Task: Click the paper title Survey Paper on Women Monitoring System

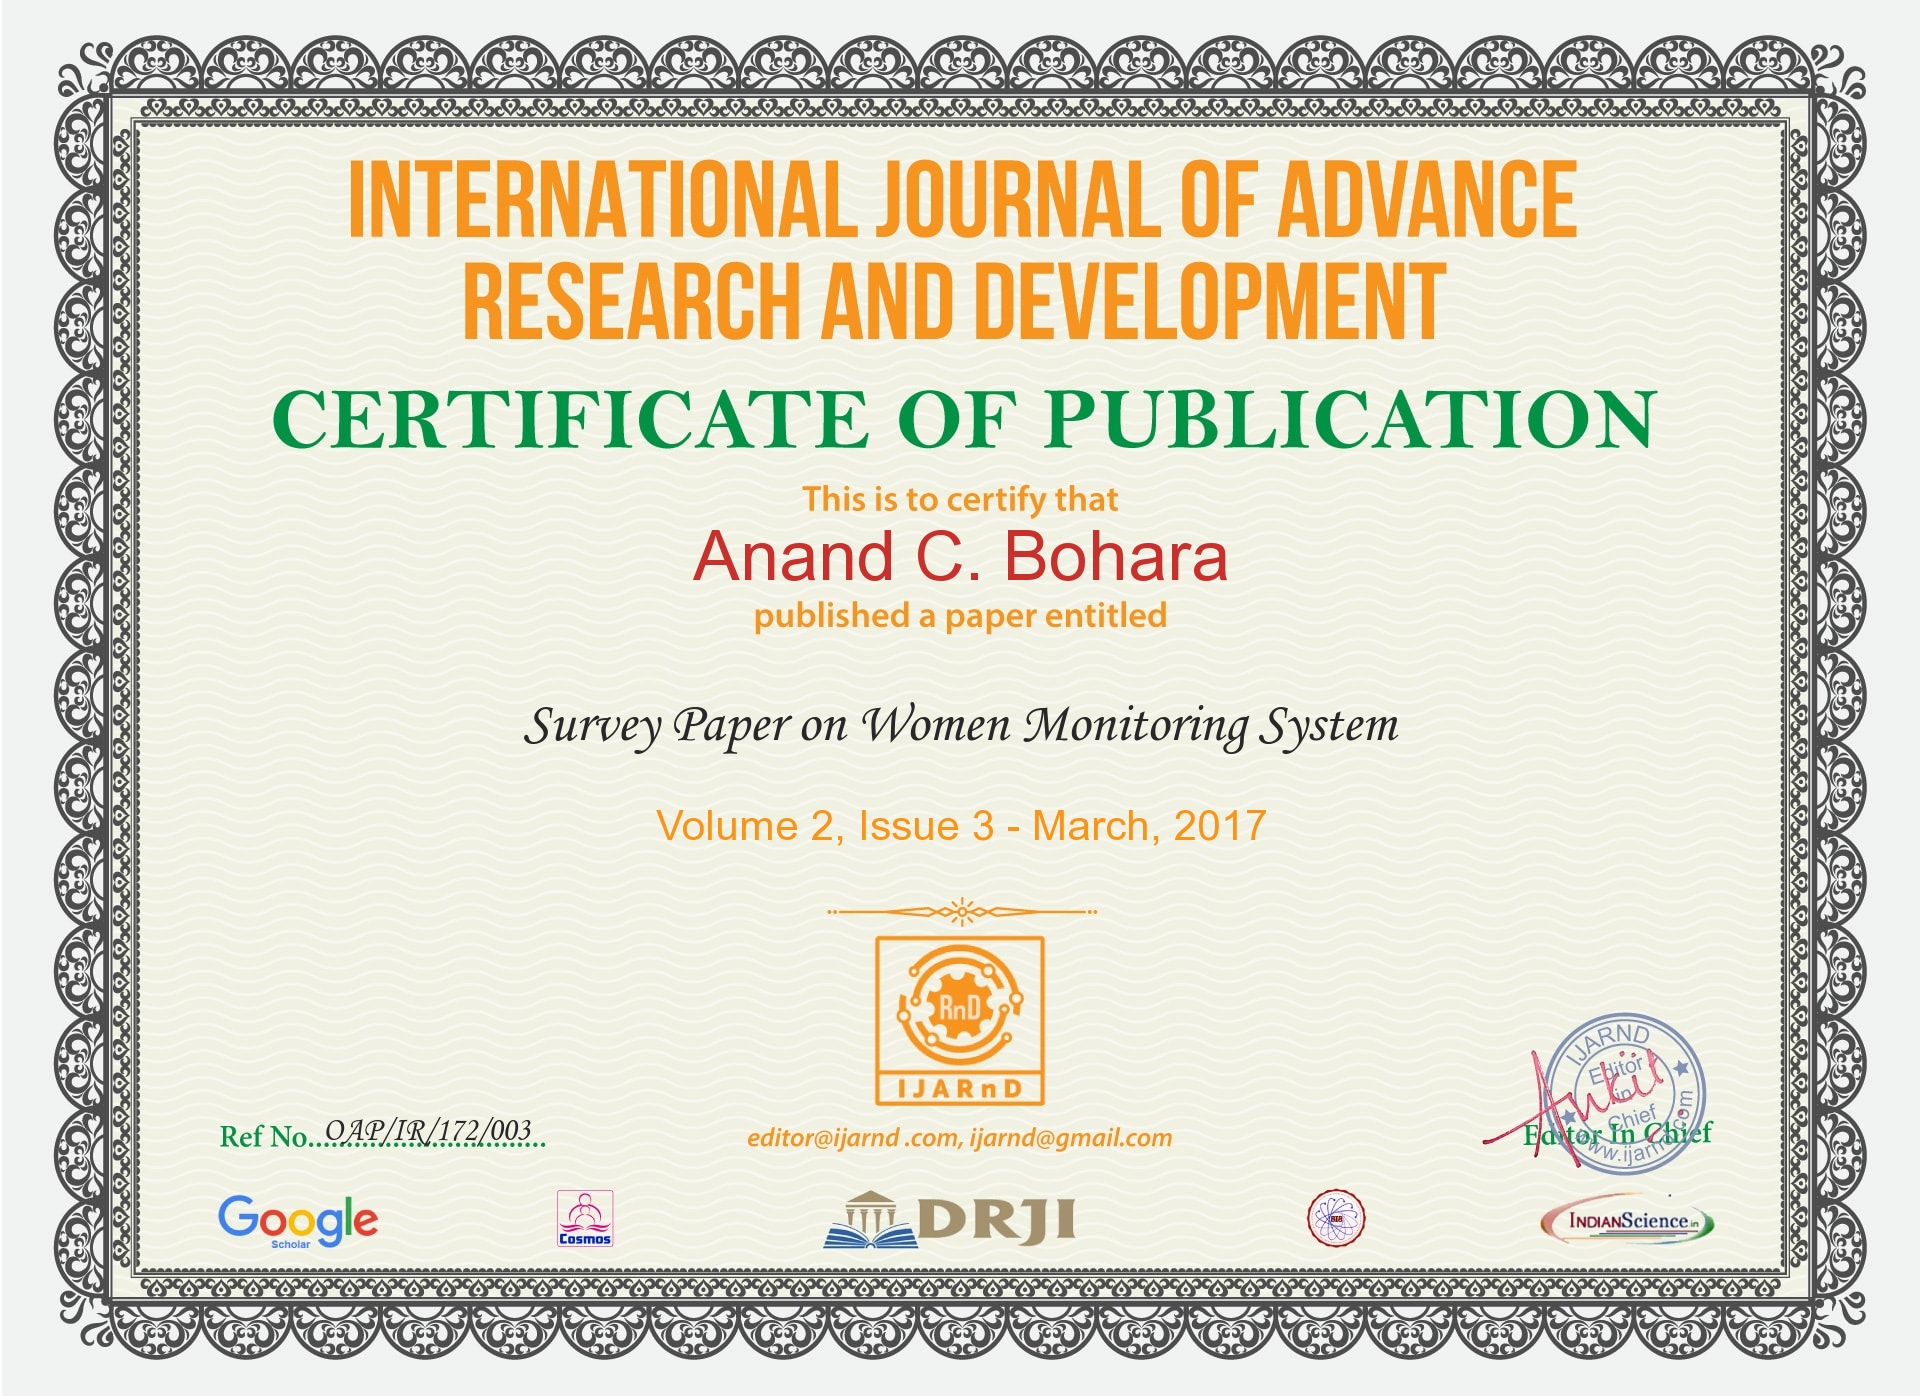Action: (960, 726)
